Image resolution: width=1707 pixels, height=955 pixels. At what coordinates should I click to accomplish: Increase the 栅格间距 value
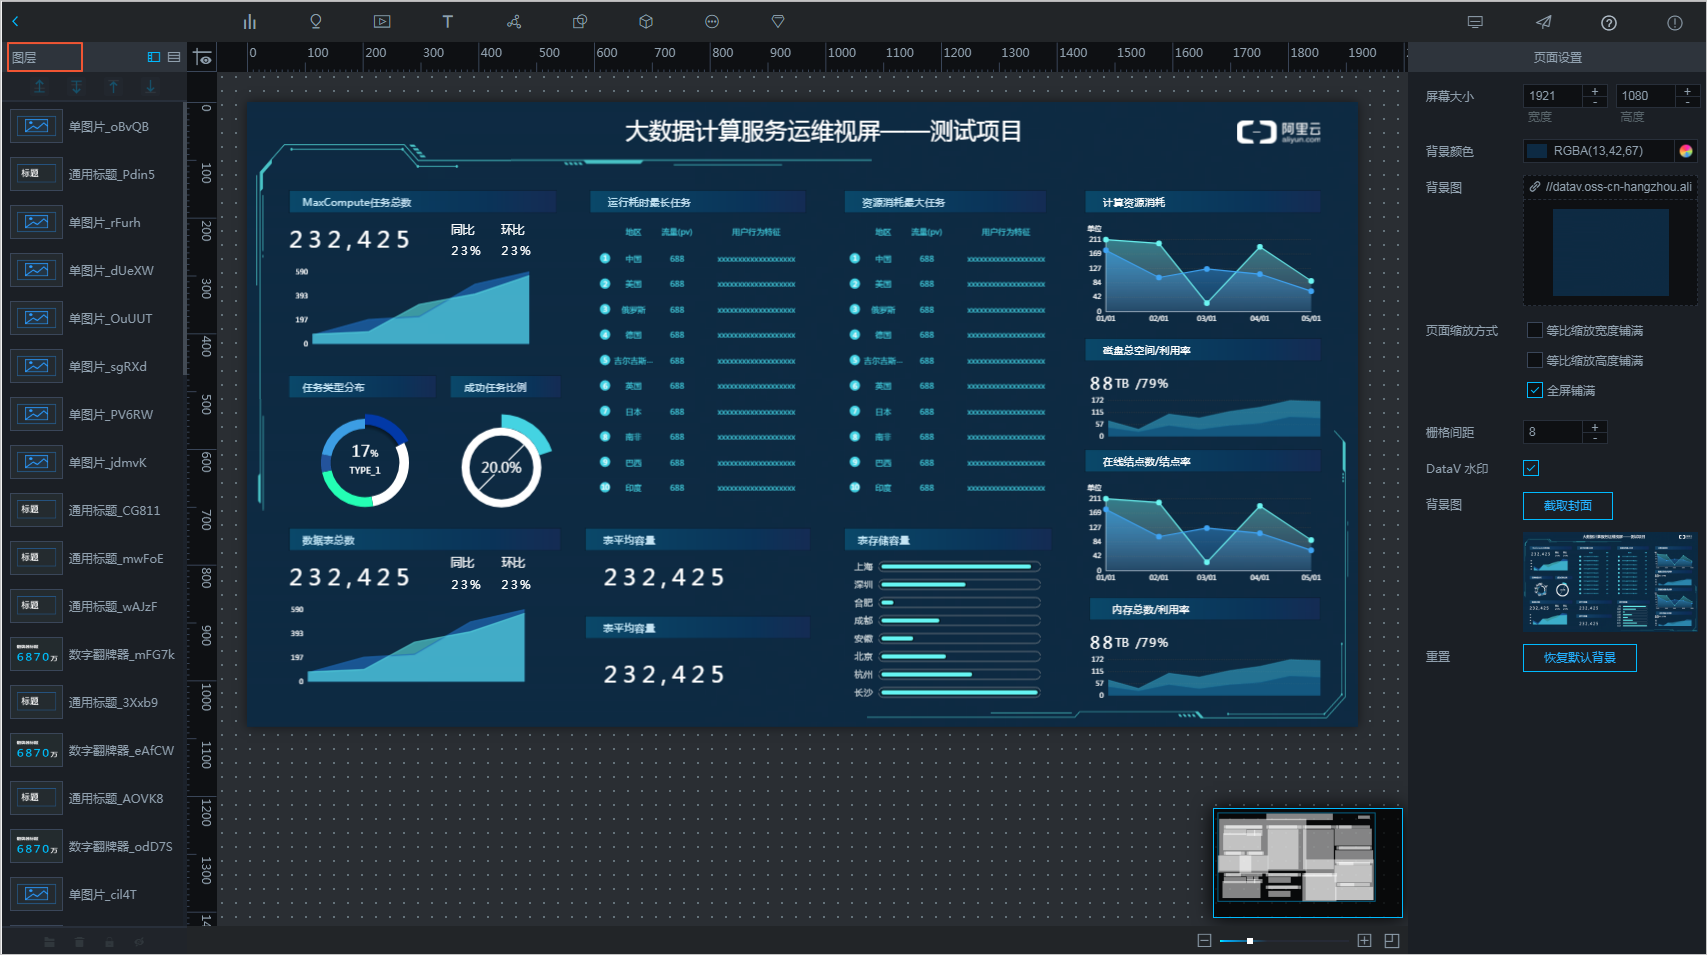(1595, 427)
